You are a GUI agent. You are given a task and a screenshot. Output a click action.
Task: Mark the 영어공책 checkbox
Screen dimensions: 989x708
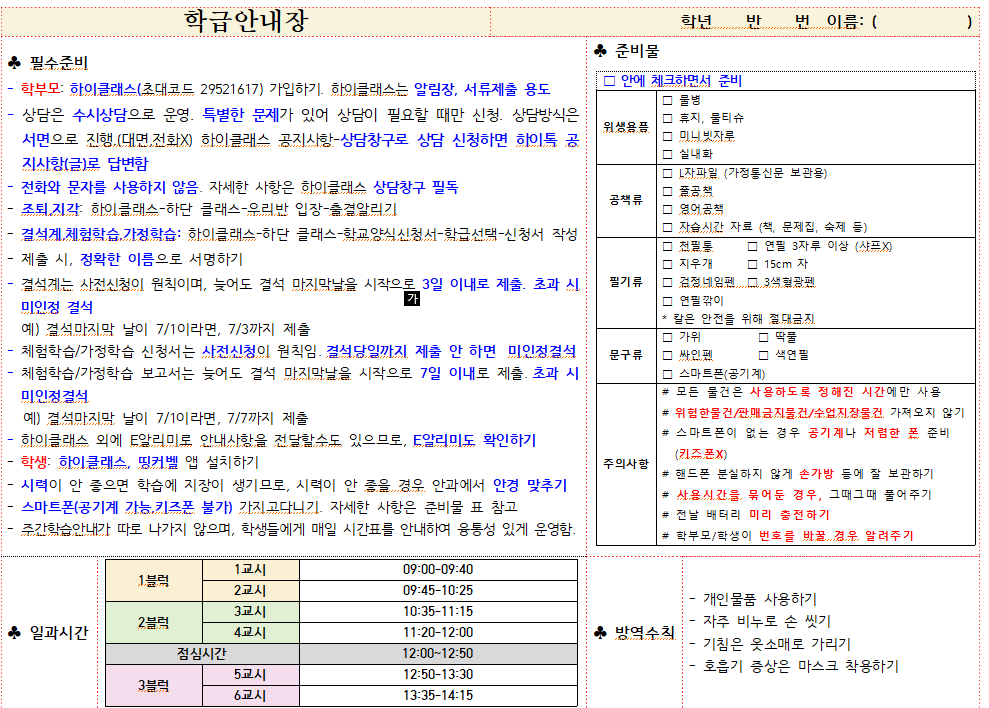click(x=668, y=209)
